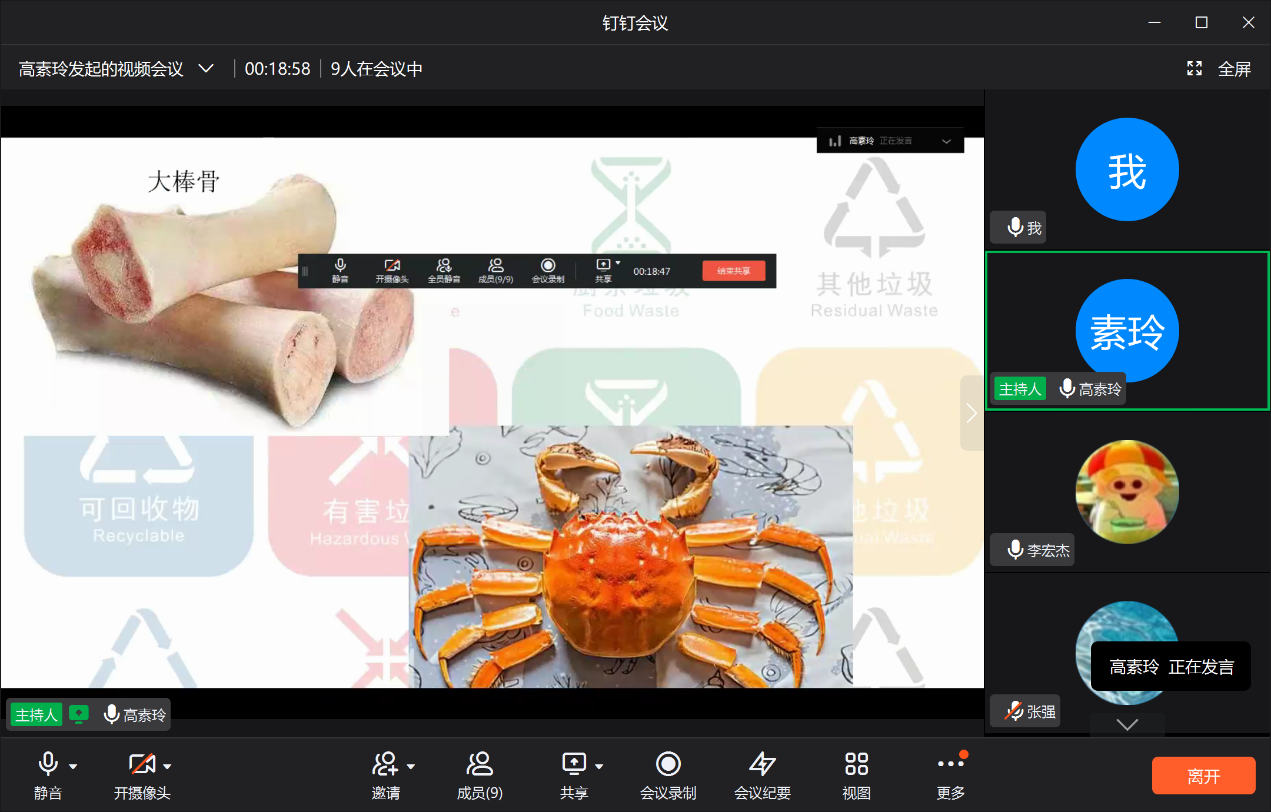Toggle the microphone mute (静音) button

47,765
